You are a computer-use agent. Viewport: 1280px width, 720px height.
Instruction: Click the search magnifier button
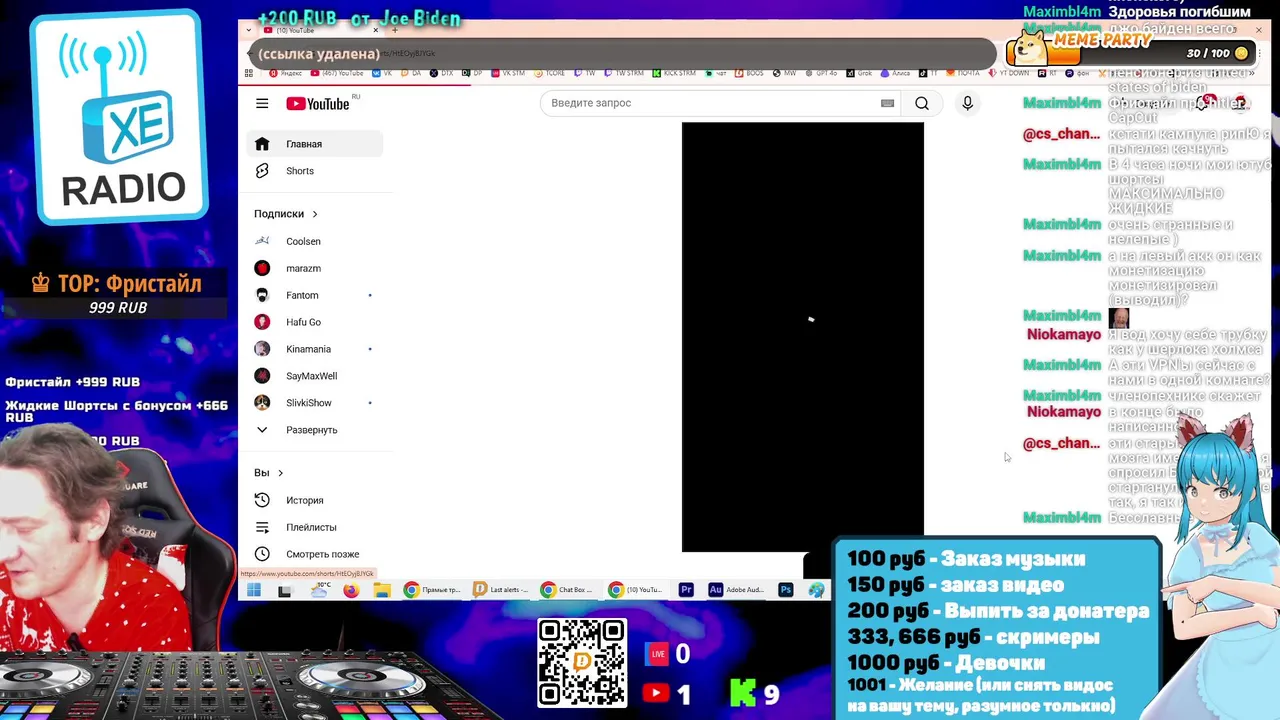click(x=922, y=103)
